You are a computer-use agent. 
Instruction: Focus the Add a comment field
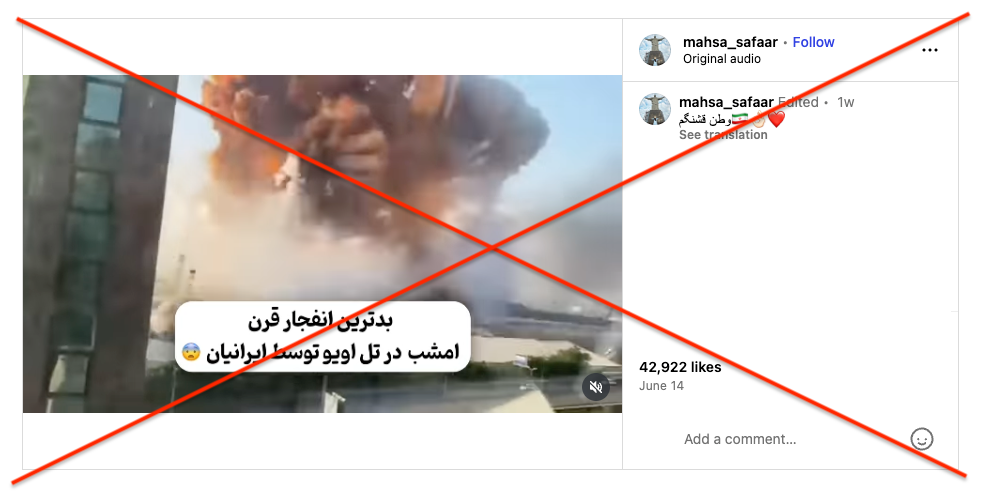tap(740, 440)
